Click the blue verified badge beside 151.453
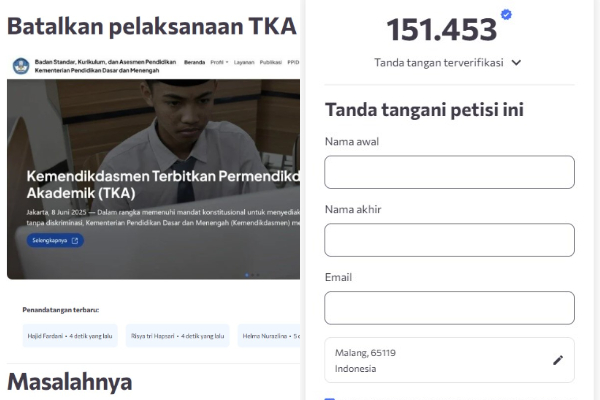The width and height of the screenshot is (600, 400). pyautogui.click(x=506, y=15)
